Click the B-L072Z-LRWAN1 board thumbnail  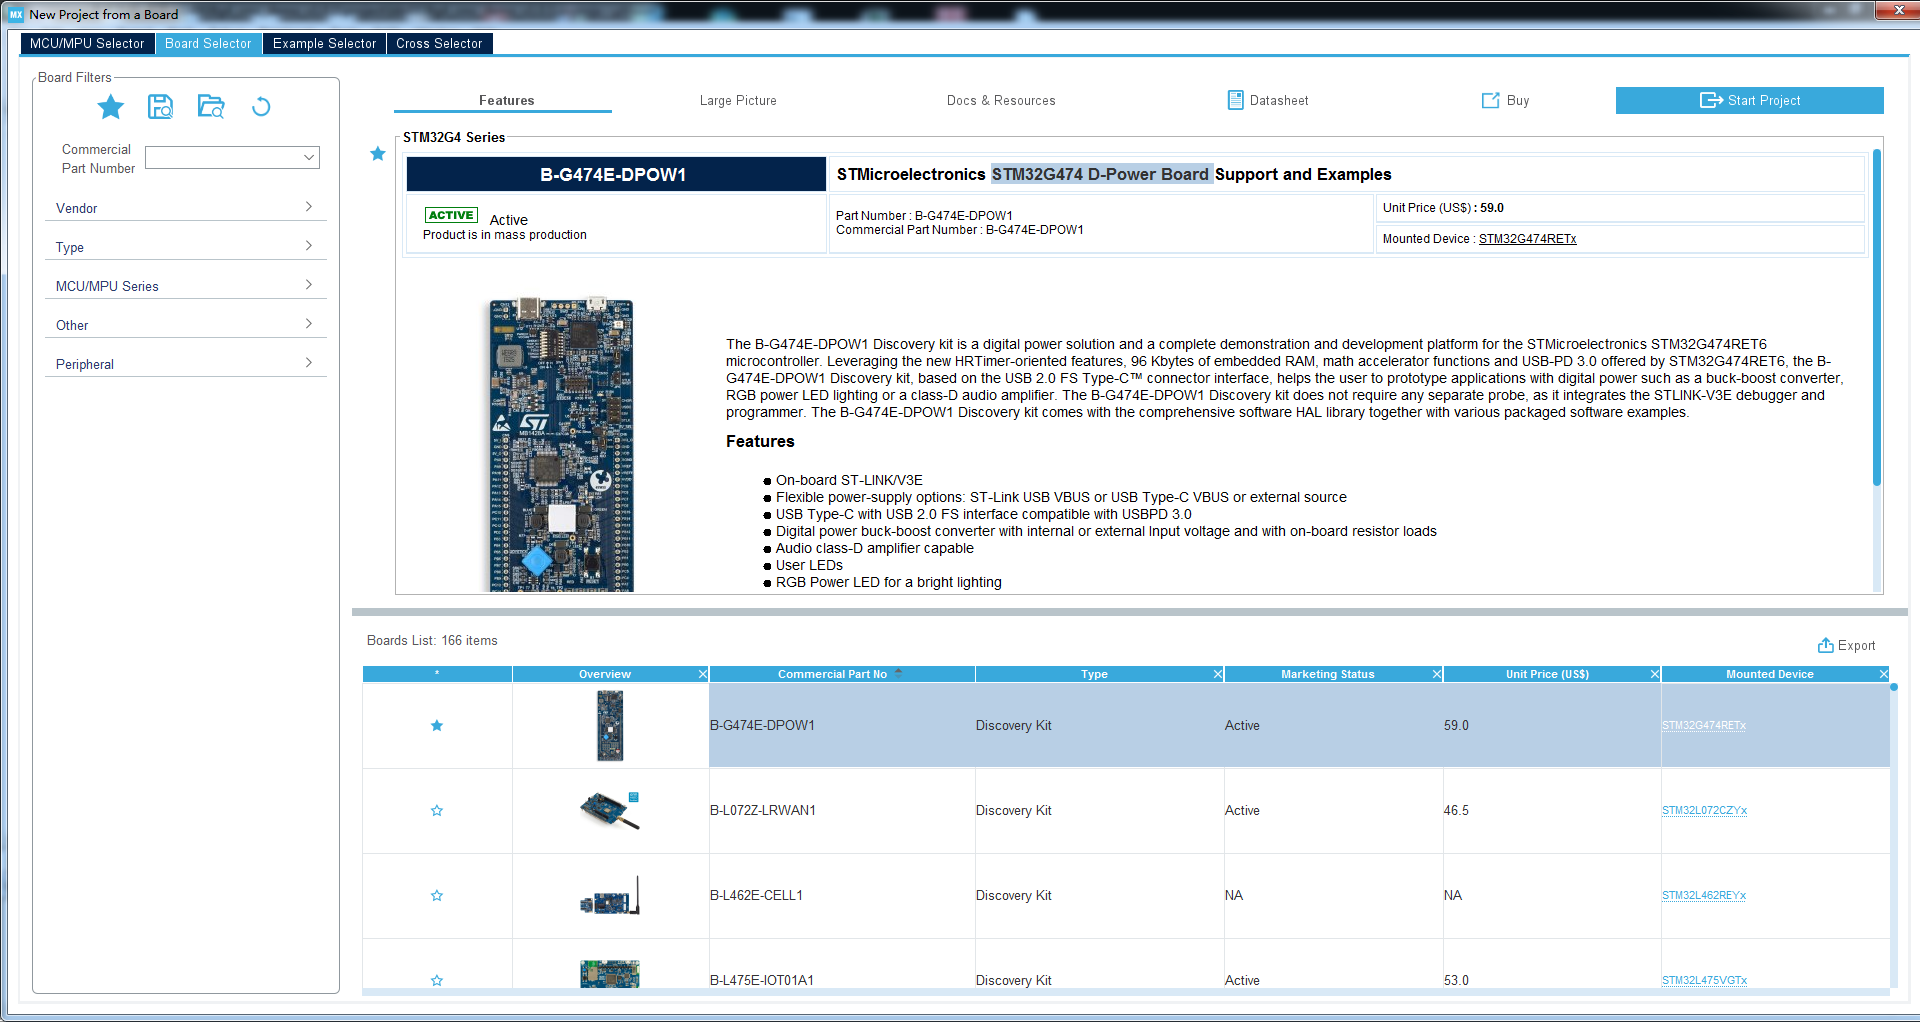tap(610, 810)
